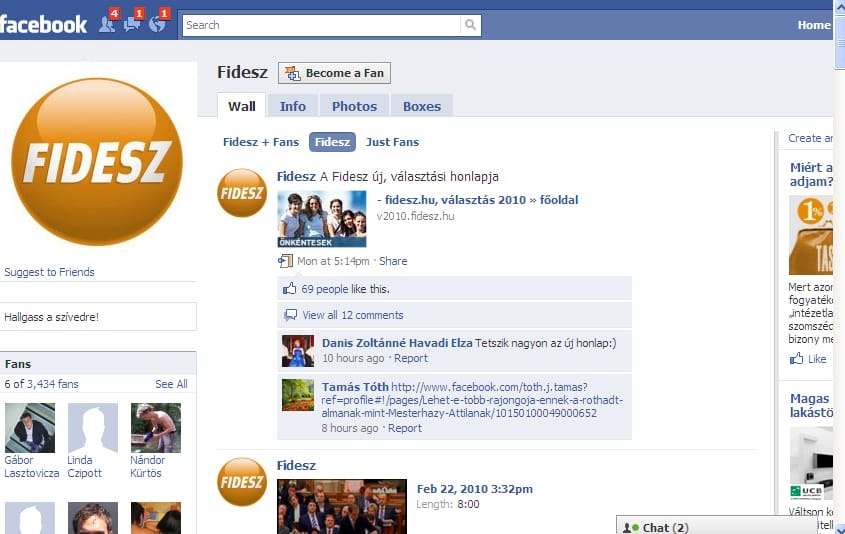Click the Fidesz avatar beside the választási honlapja post
Screen dimensions: 845x534
coord(242,193)
